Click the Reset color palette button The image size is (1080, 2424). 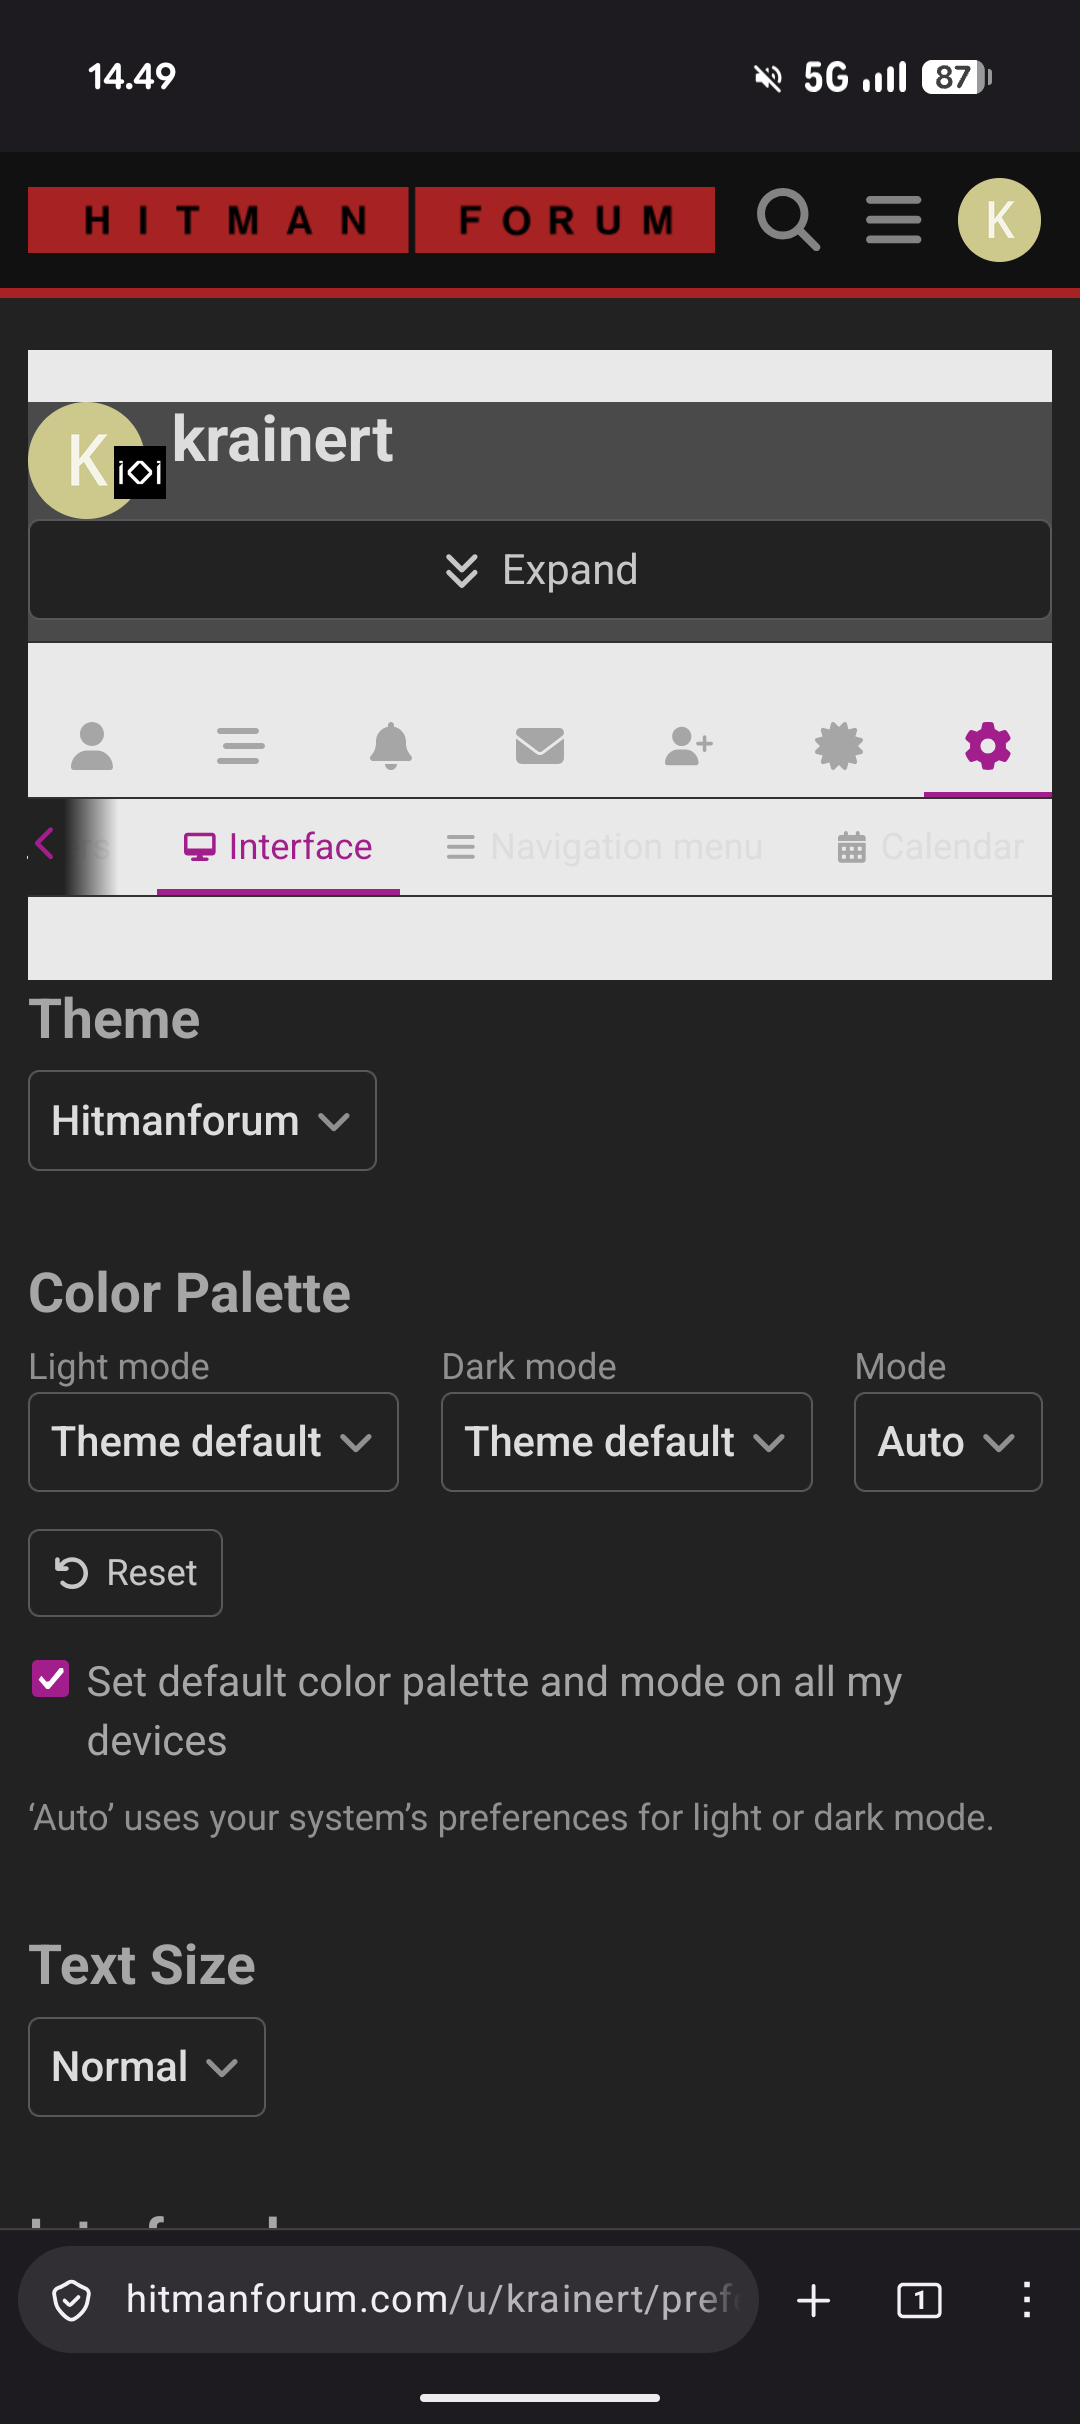[x=125, y=1573]
